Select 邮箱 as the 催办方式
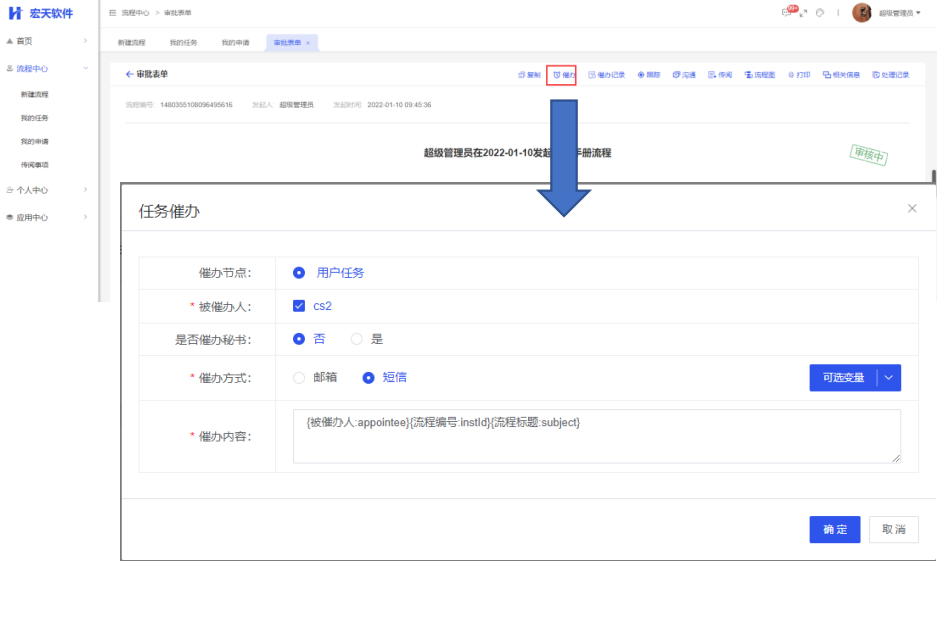The width and height of the screenshot is (950, 643). (299, 378)
